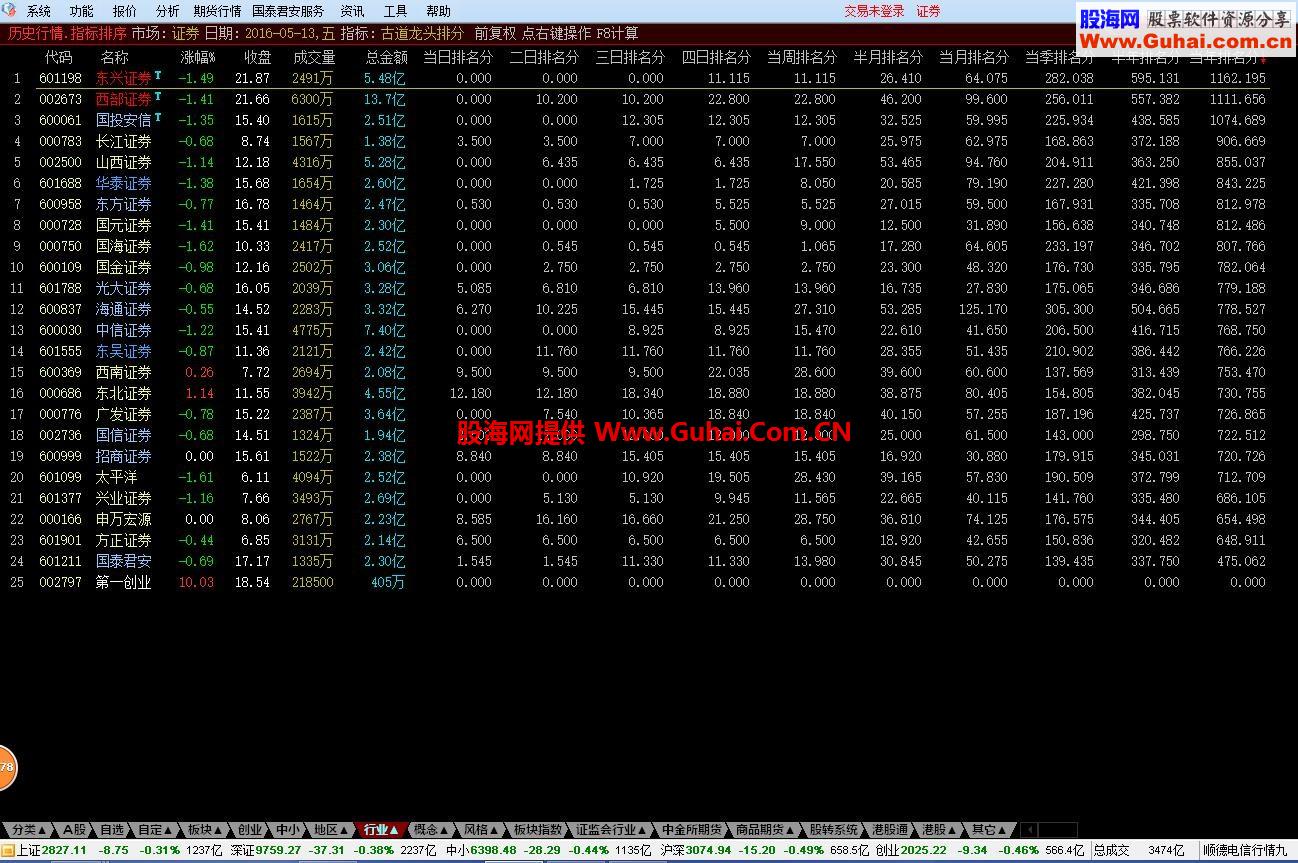Open the 帮助 menu

pos(438,11)
